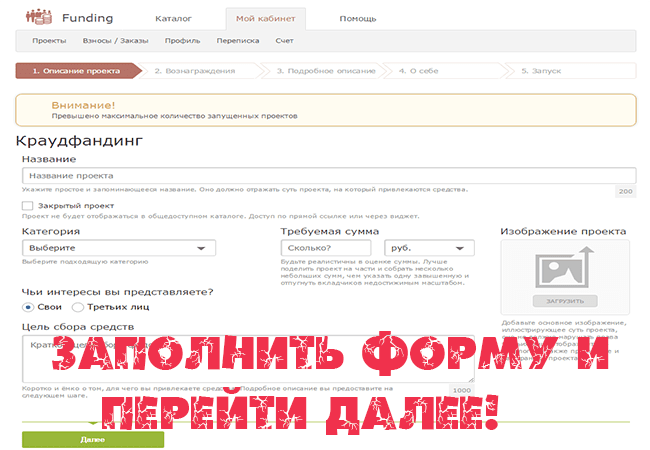
Task: Open the Счет section
Action: pos(284,41)
